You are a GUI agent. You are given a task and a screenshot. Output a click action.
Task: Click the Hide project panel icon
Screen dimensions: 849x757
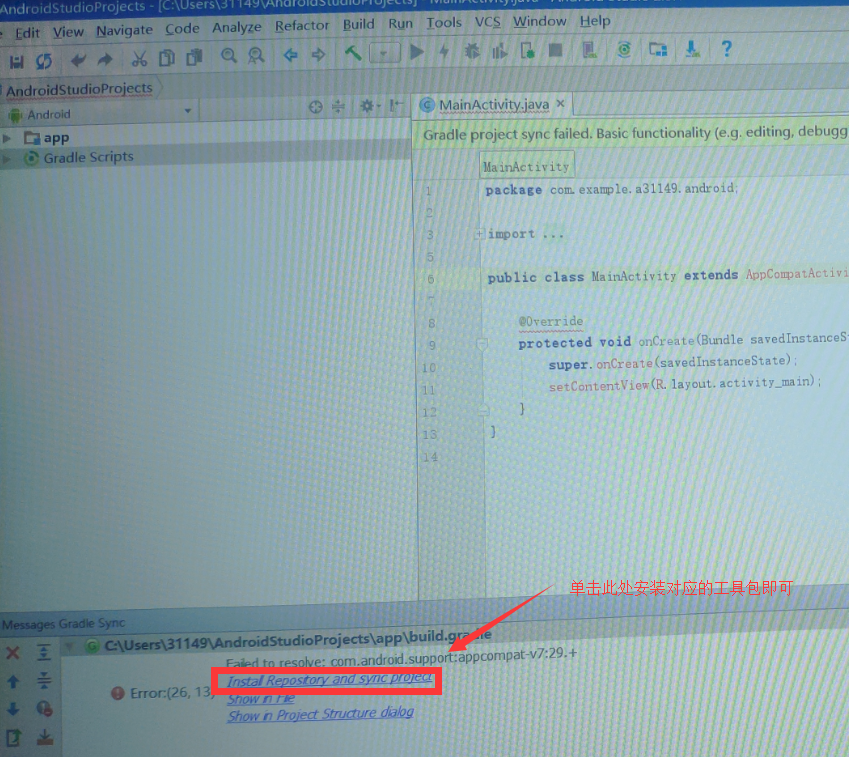coord(396,105)
